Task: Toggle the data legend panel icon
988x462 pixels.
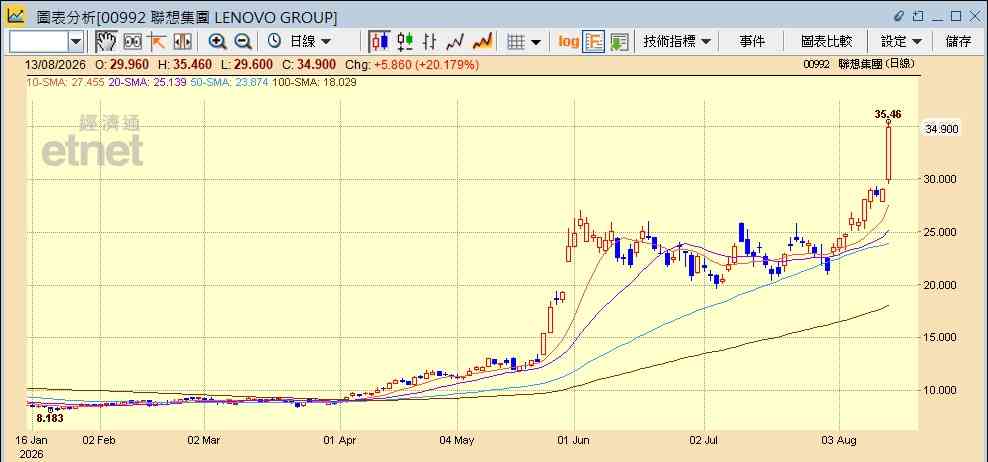Action: [594, 42]
